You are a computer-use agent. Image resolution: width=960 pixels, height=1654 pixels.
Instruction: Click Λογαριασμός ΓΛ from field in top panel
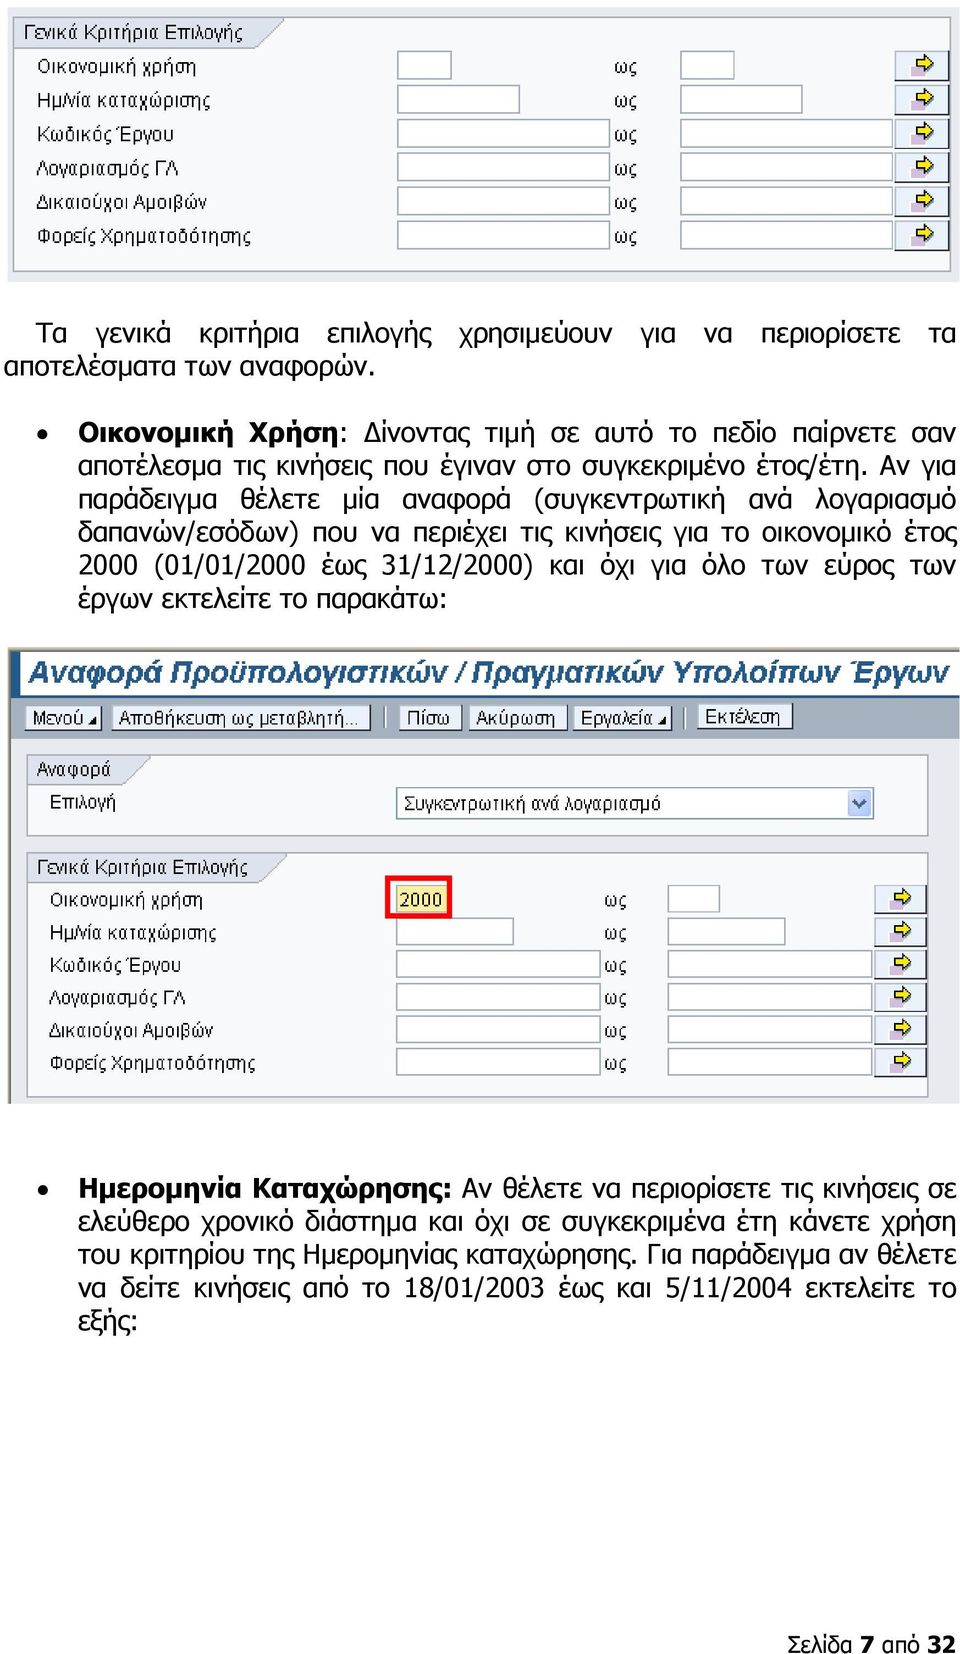click(x=503, y=167)
